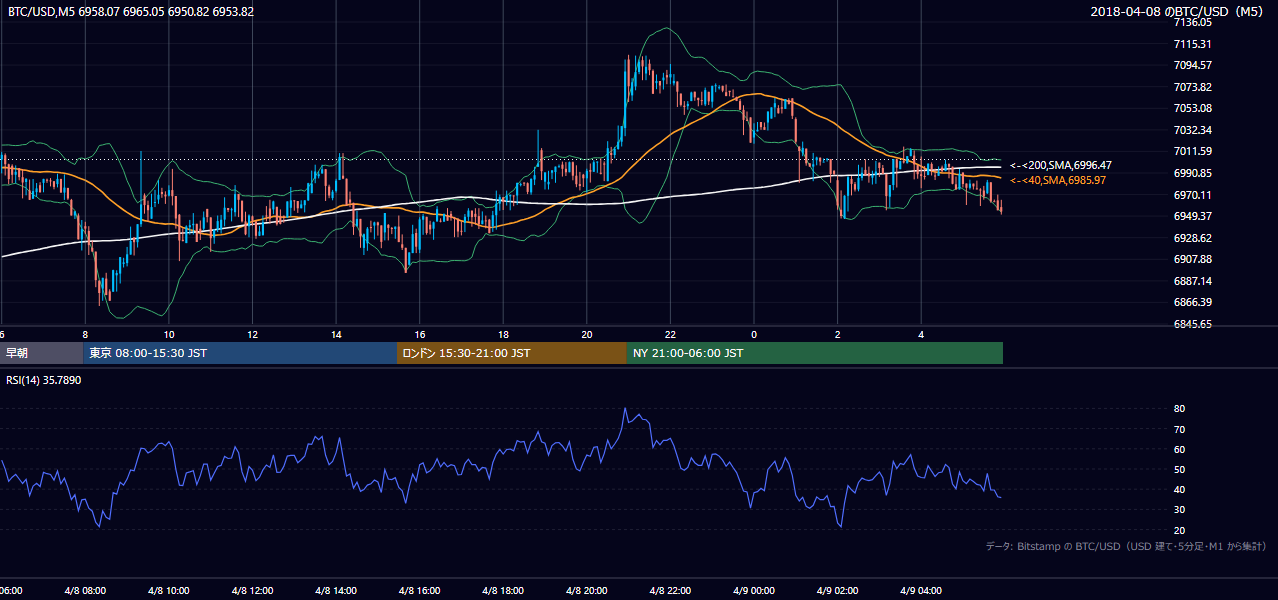1278x600 pixels.
Task: Click price axis value 7011.59
Action: coord(1193,151)
